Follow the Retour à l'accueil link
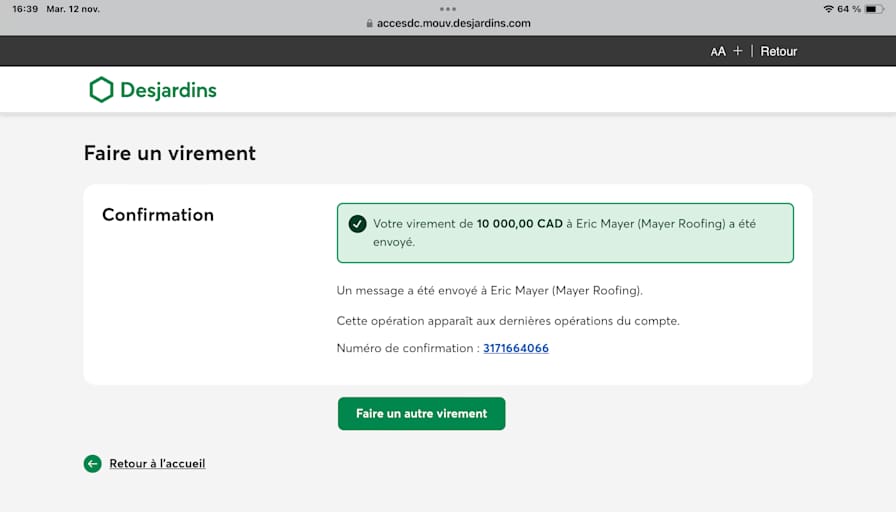This screenshot has height=512, width=896. click(x=157, y=464)
